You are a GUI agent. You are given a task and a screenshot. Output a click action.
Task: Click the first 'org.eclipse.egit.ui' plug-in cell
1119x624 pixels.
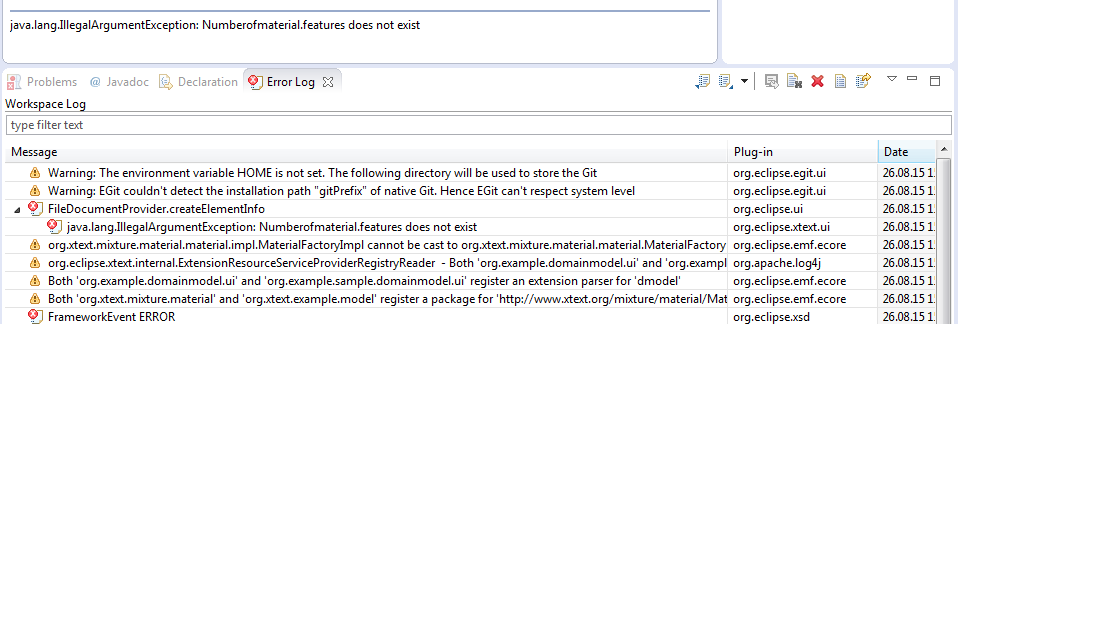[779, 173]
